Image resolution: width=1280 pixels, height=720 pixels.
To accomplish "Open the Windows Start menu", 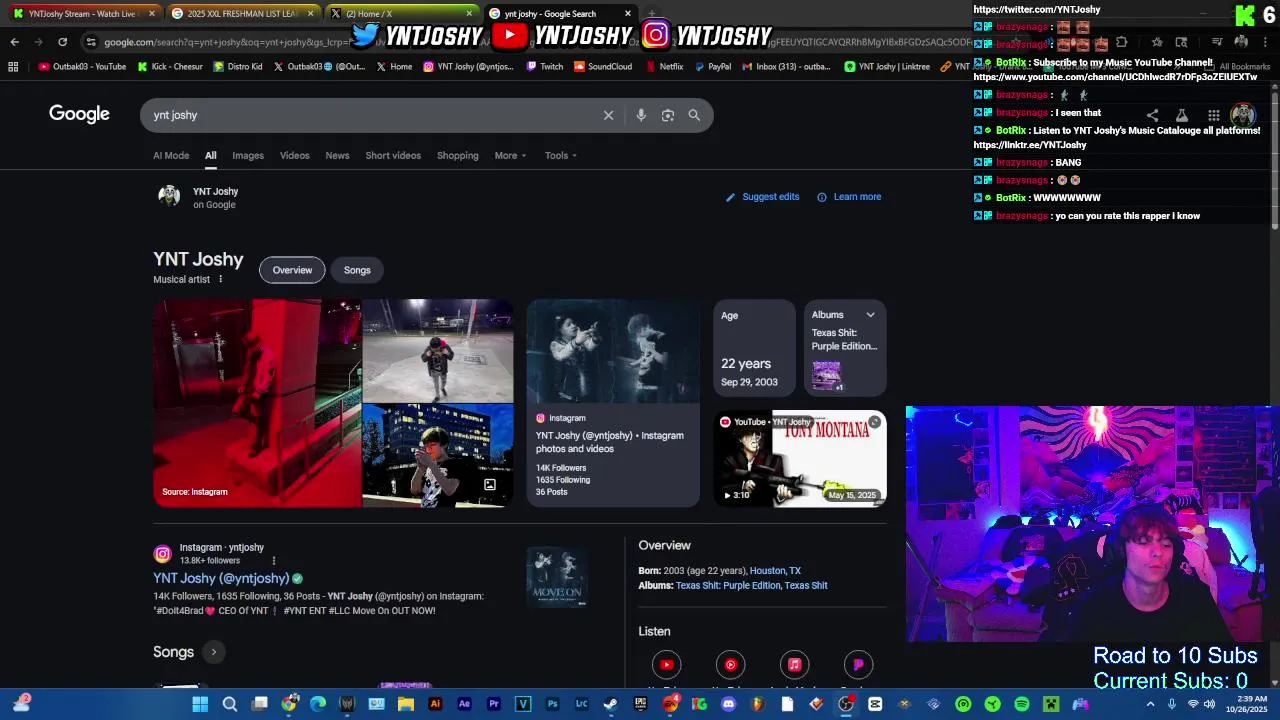I will (200, 704).
